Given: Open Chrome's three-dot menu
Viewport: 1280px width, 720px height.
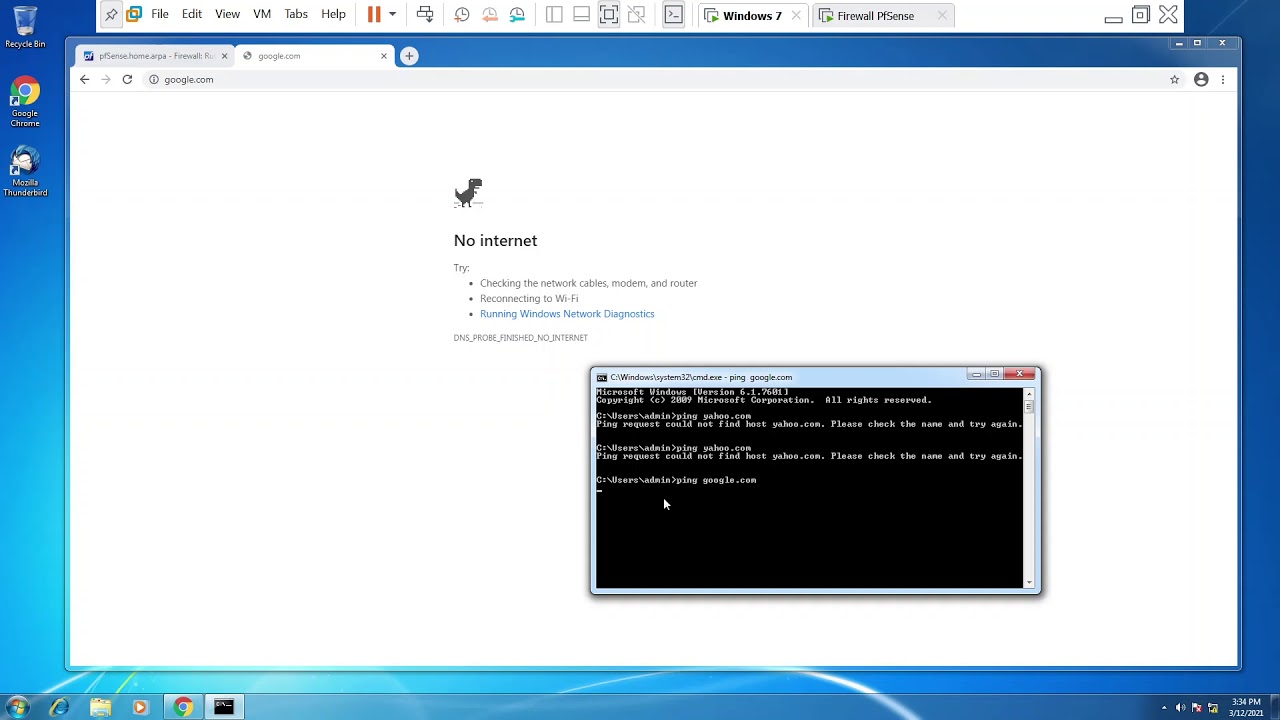Looking at the screenshot, I should click(x=1222, y=79).
